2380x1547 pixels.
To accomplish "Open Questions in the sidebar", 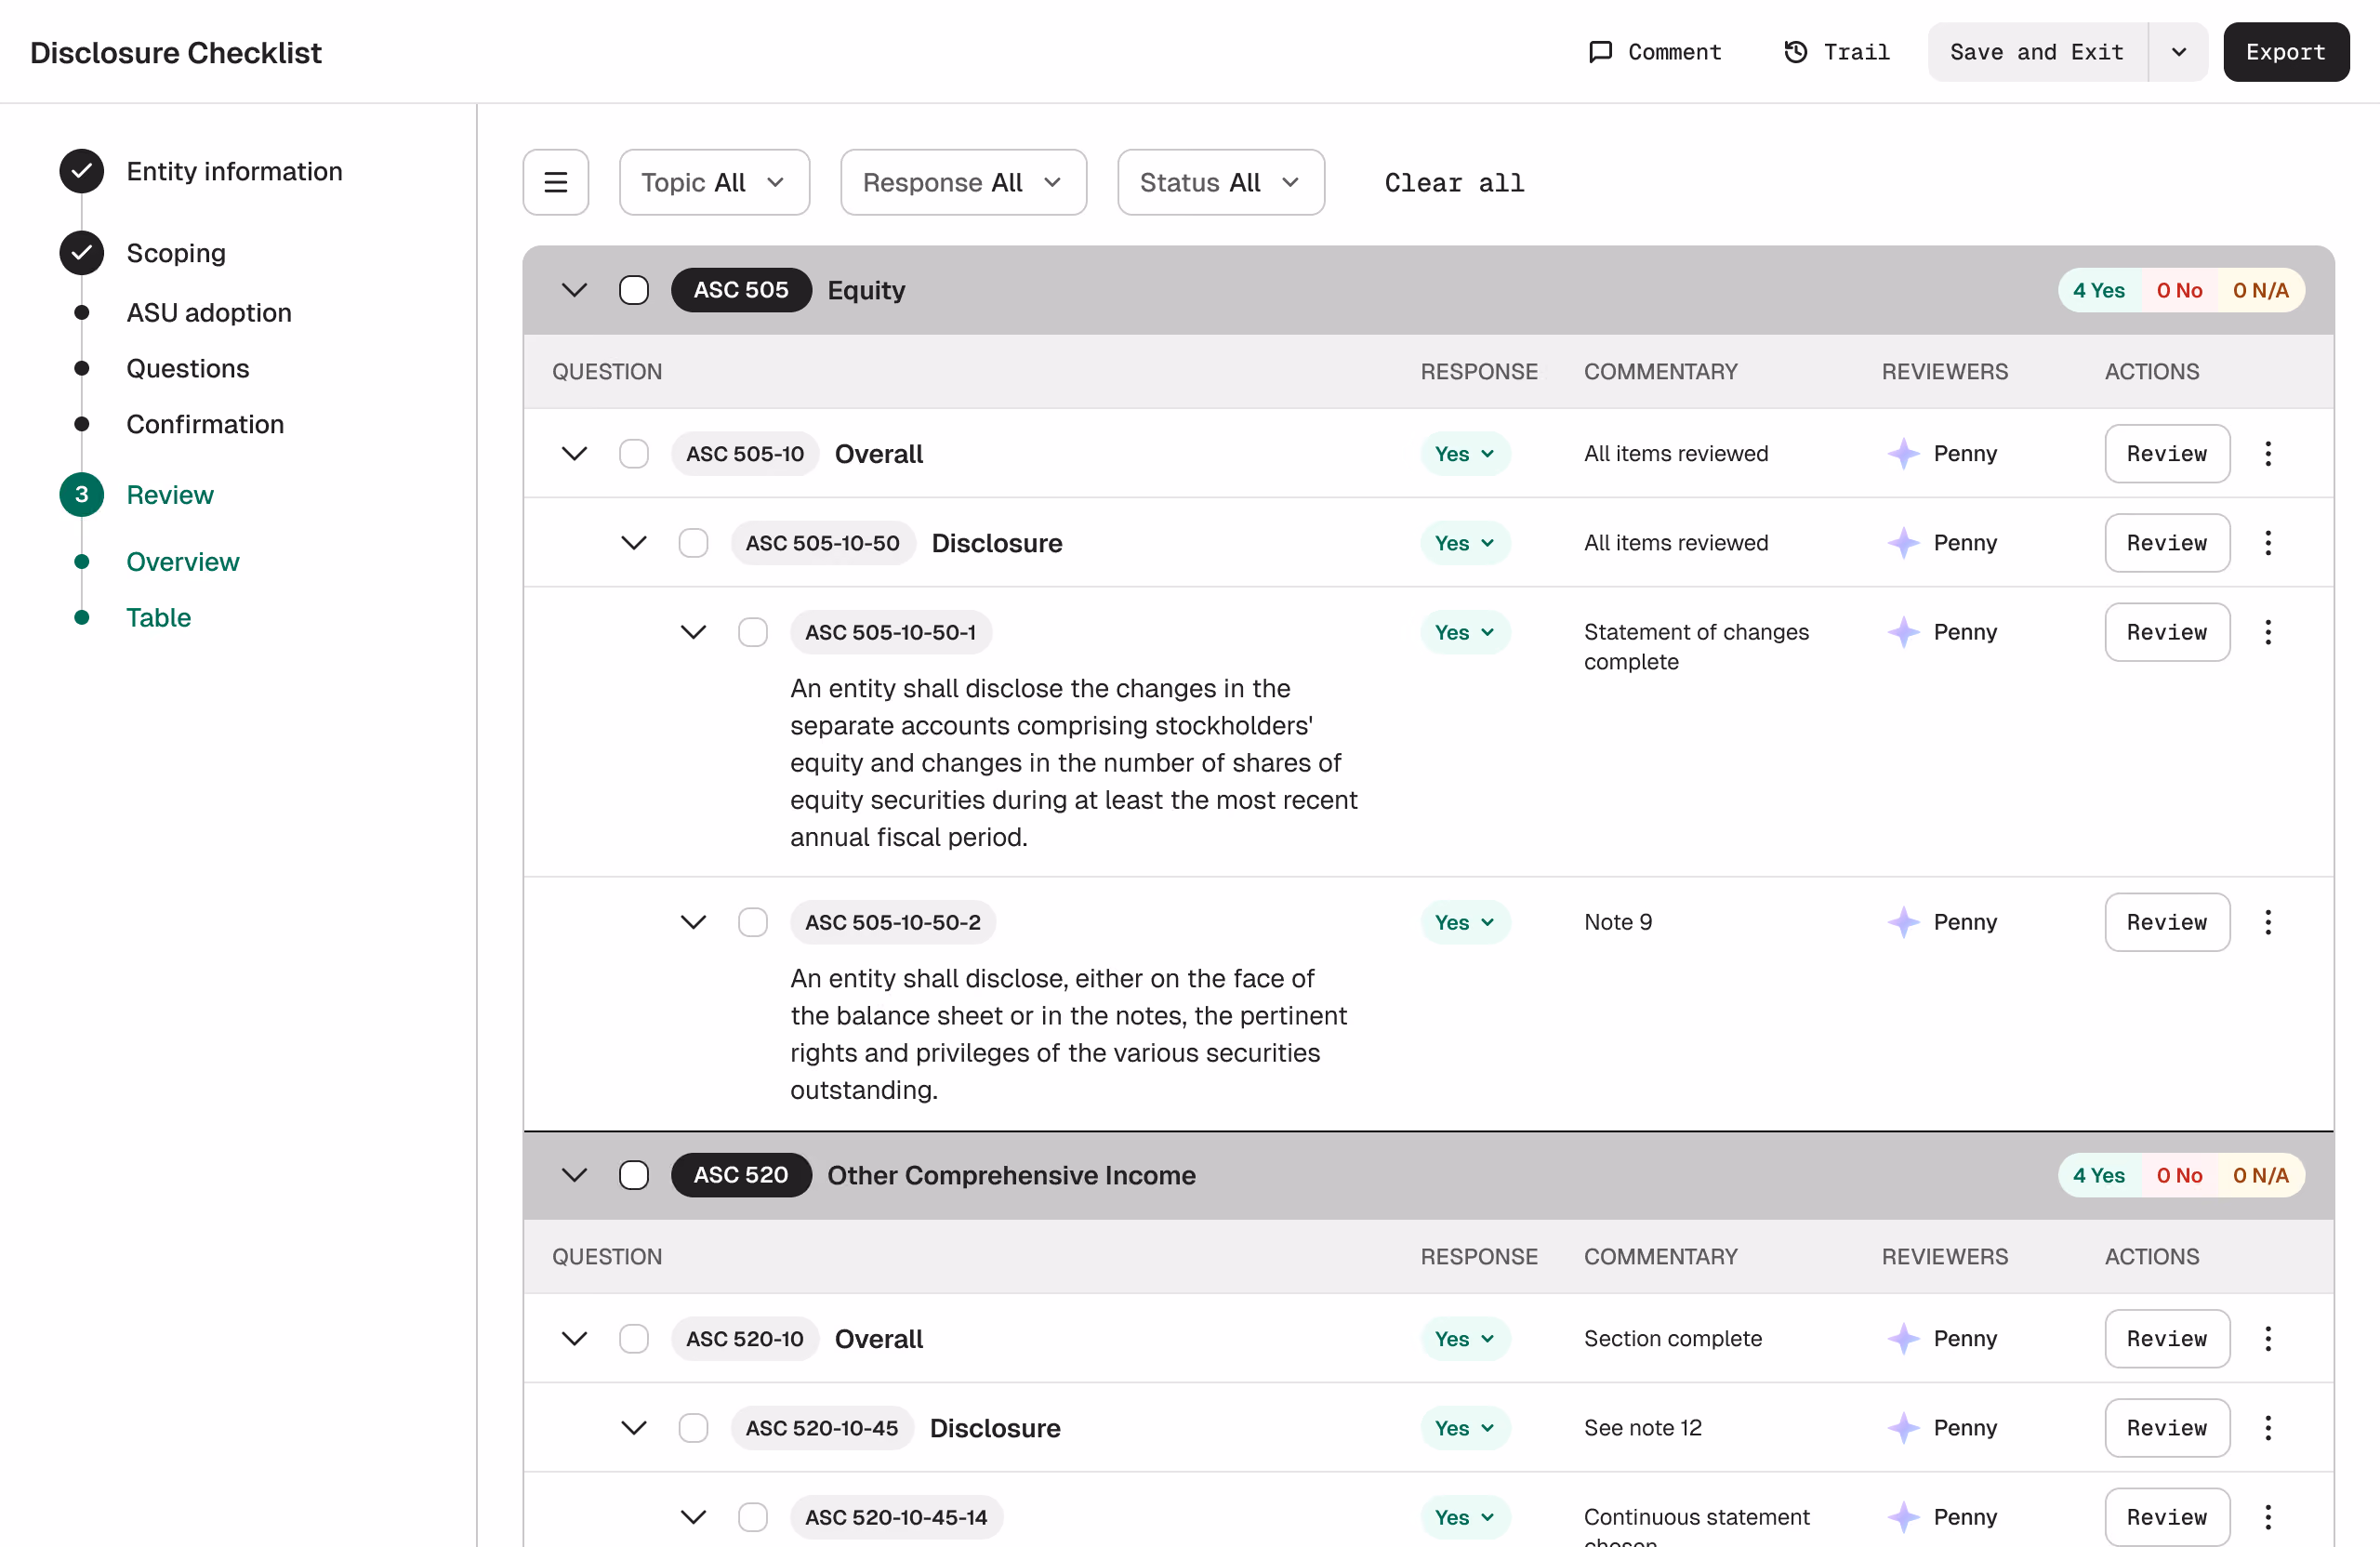I will pos(188,369).
